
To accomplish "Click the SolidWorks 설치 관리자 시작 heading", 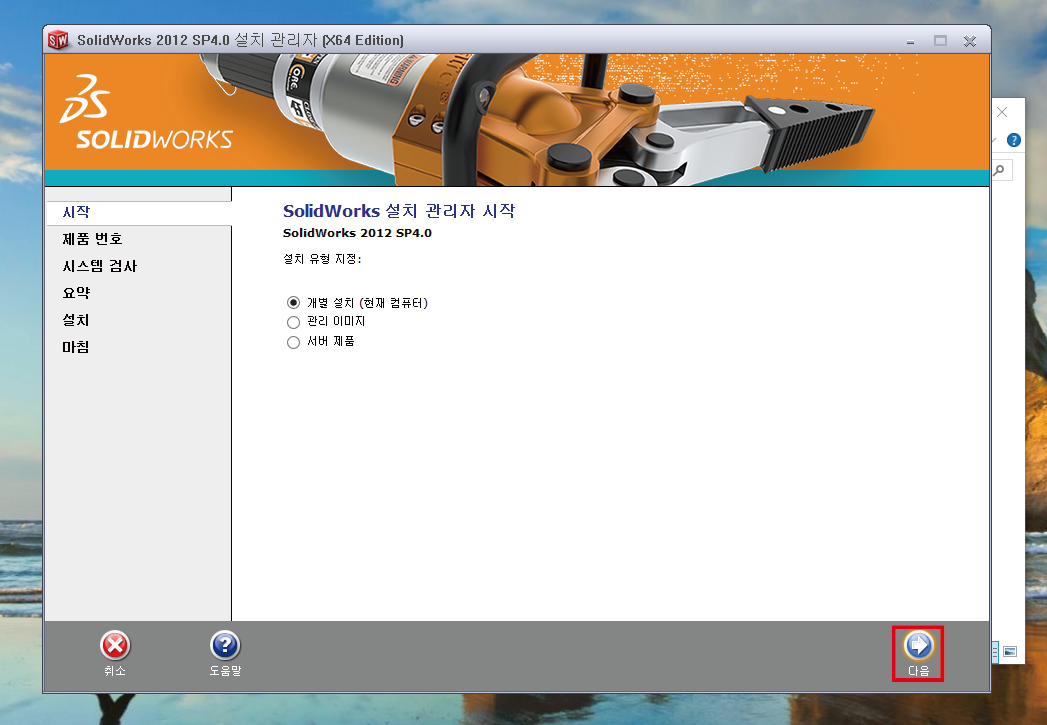I will (399, 211).
